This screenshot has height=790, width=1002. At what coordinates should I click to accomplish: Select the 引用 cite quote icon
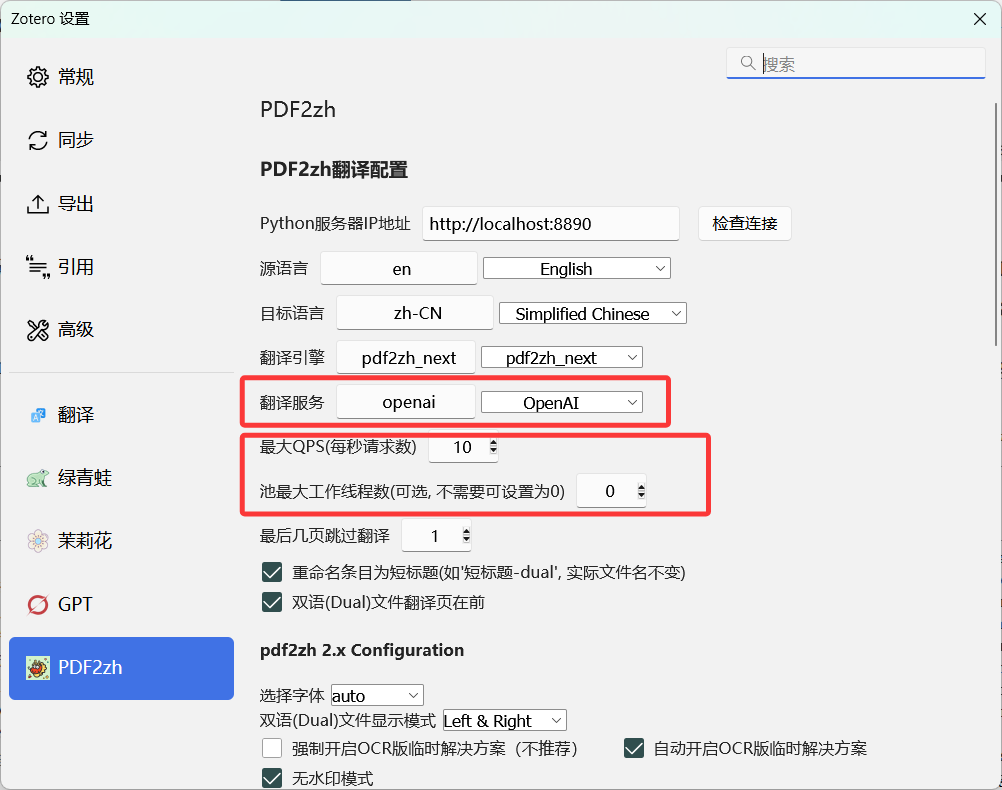38,267
